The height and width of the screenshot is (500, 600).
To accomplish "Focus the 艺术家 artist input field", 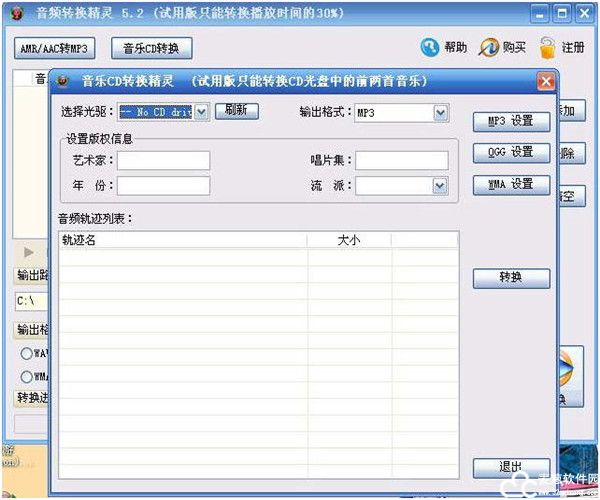I will pyautogui.click(x=163, y=160).
